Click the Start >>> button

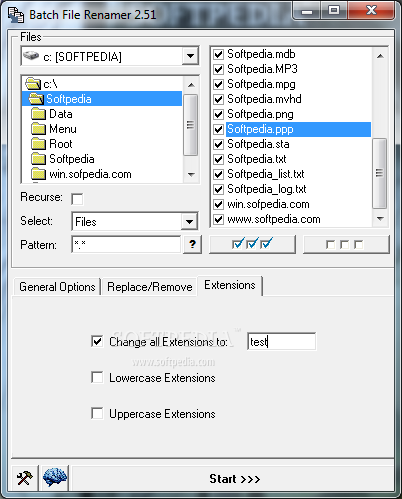(x=235, y=479)
